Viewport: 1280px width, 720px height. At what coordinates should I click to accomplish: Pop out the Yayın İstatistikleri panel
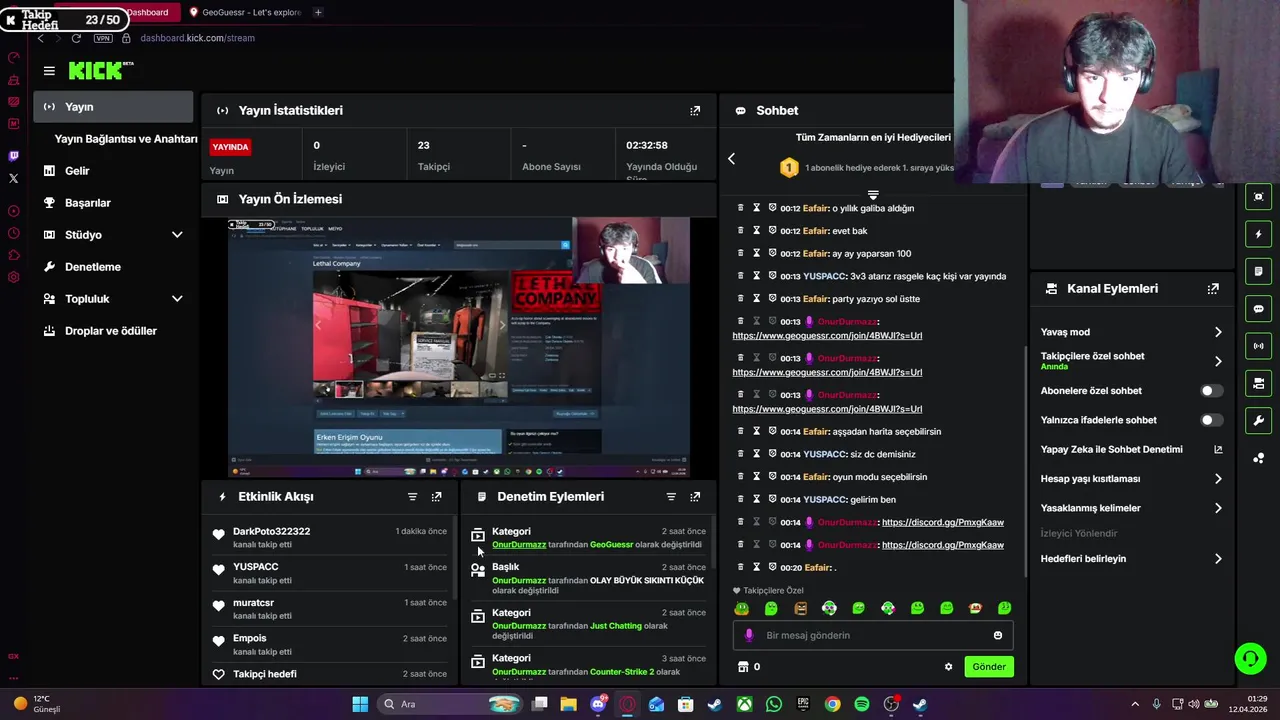[x=695, y=111]
